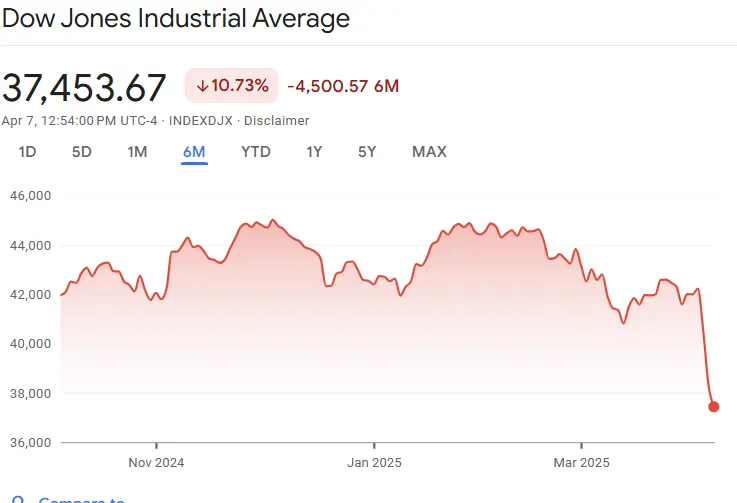View the 5Y chart range
Viewport: 737px width, 503px height.
tap(367, 152)
